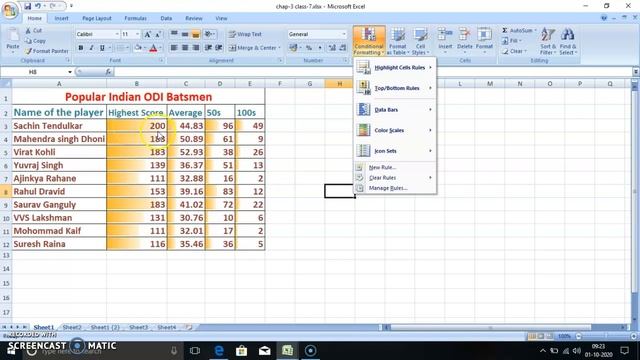Click AutoSum
The height and width of the screenshot is (360, 640).
click(518, 31)
